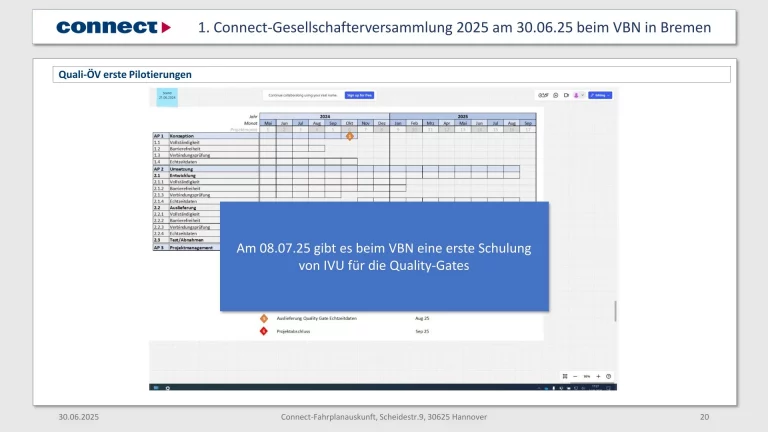
Task: Click the page number 20
Action: pos(704,417)
